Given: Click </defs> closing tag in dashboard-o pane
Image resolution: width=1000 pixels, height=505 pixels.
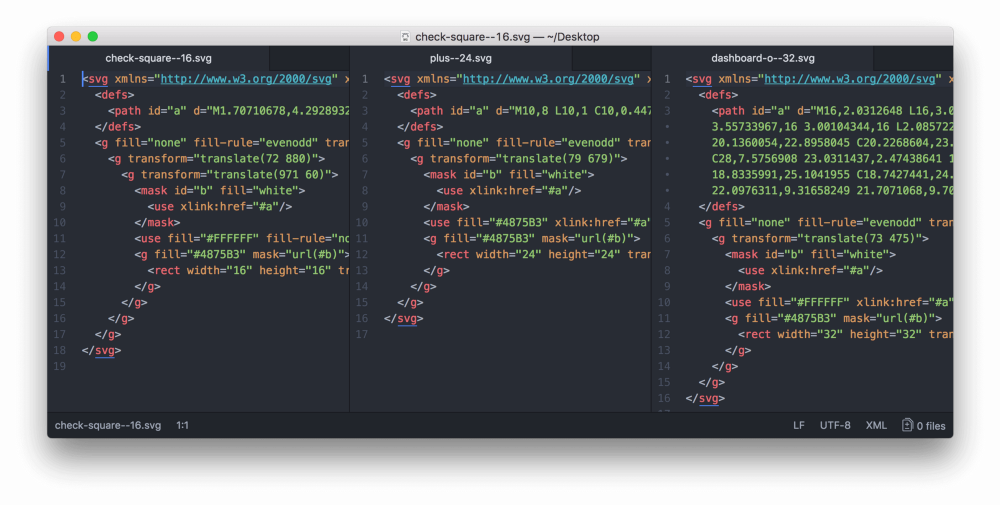Looking at the screenshot, I should pos(722,207).
